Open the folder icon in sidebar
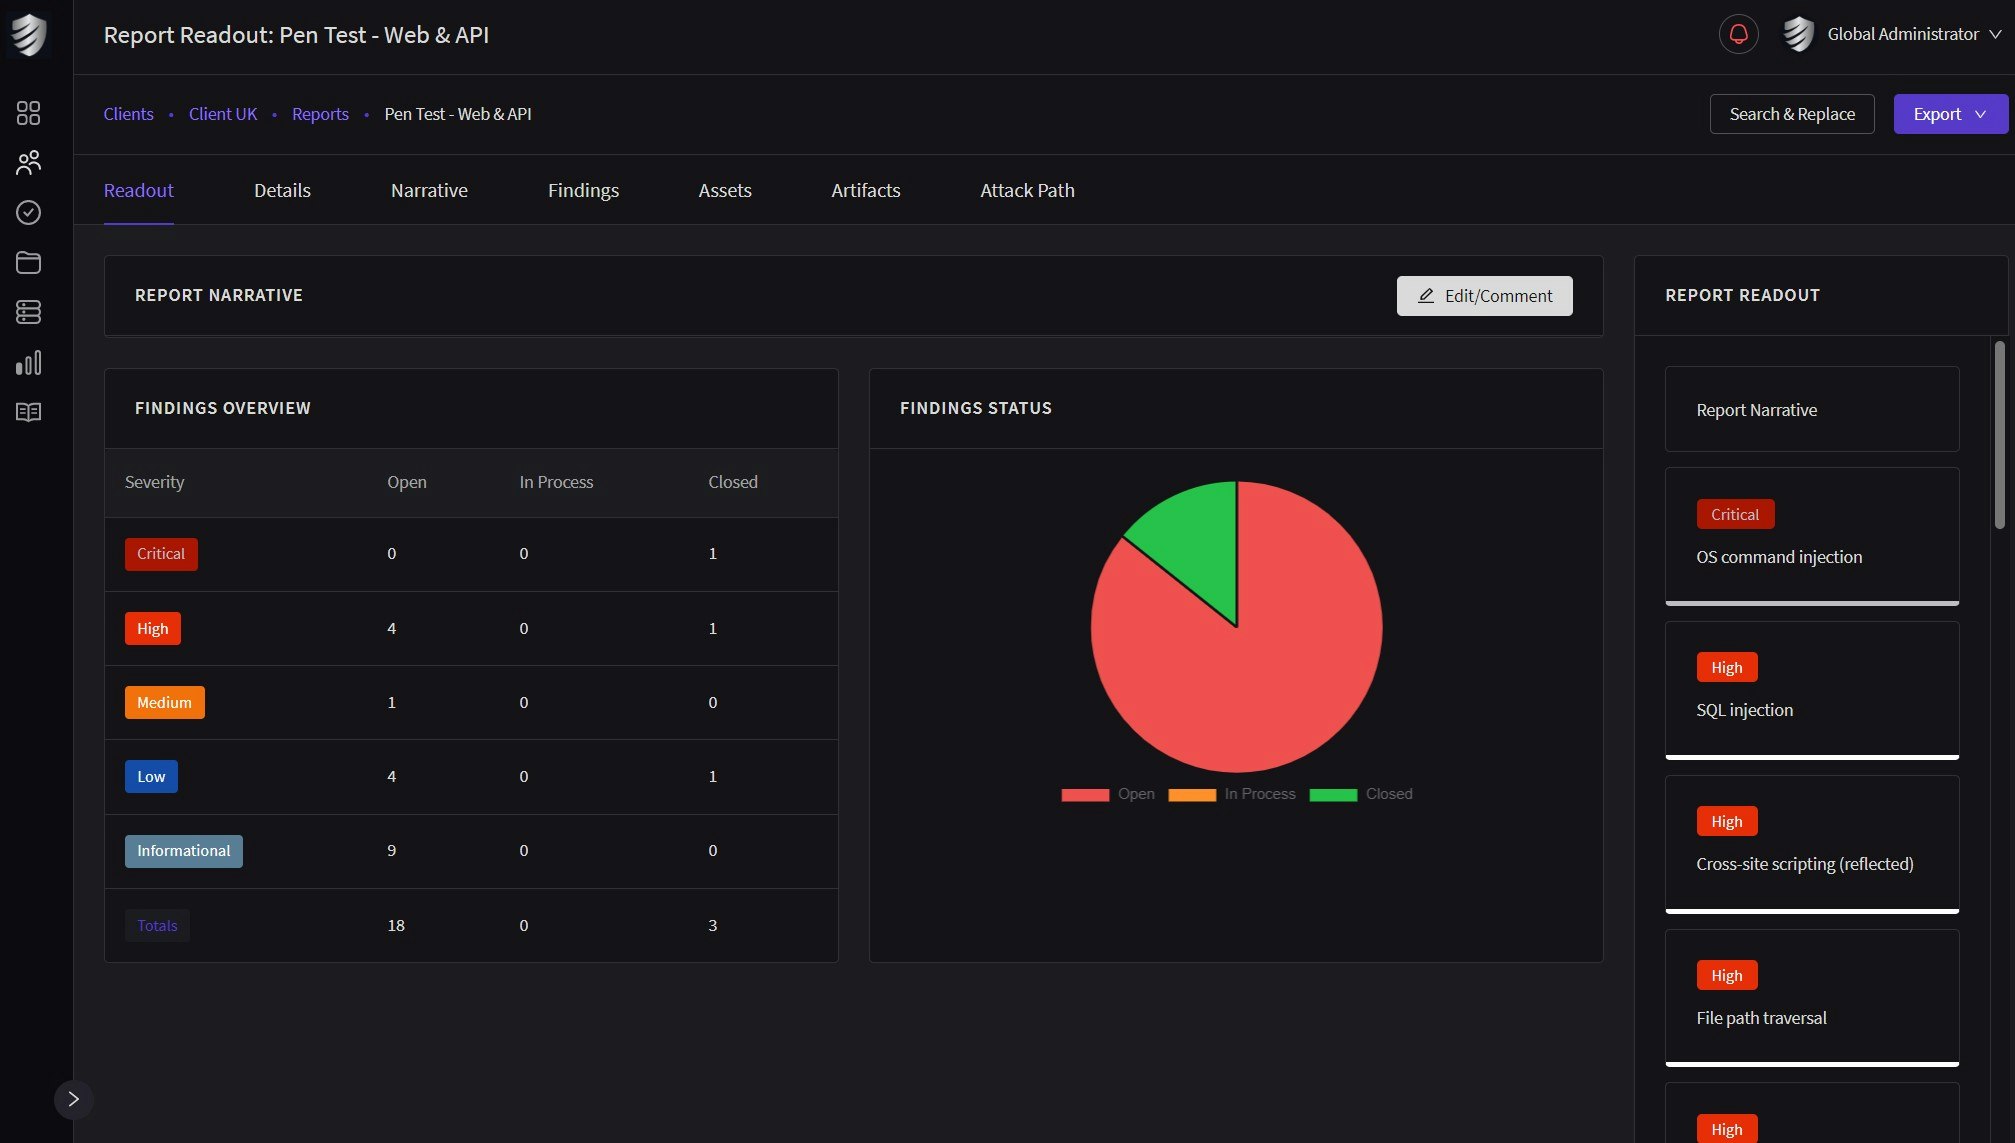 pyautogui.click(x=29, y=262)
